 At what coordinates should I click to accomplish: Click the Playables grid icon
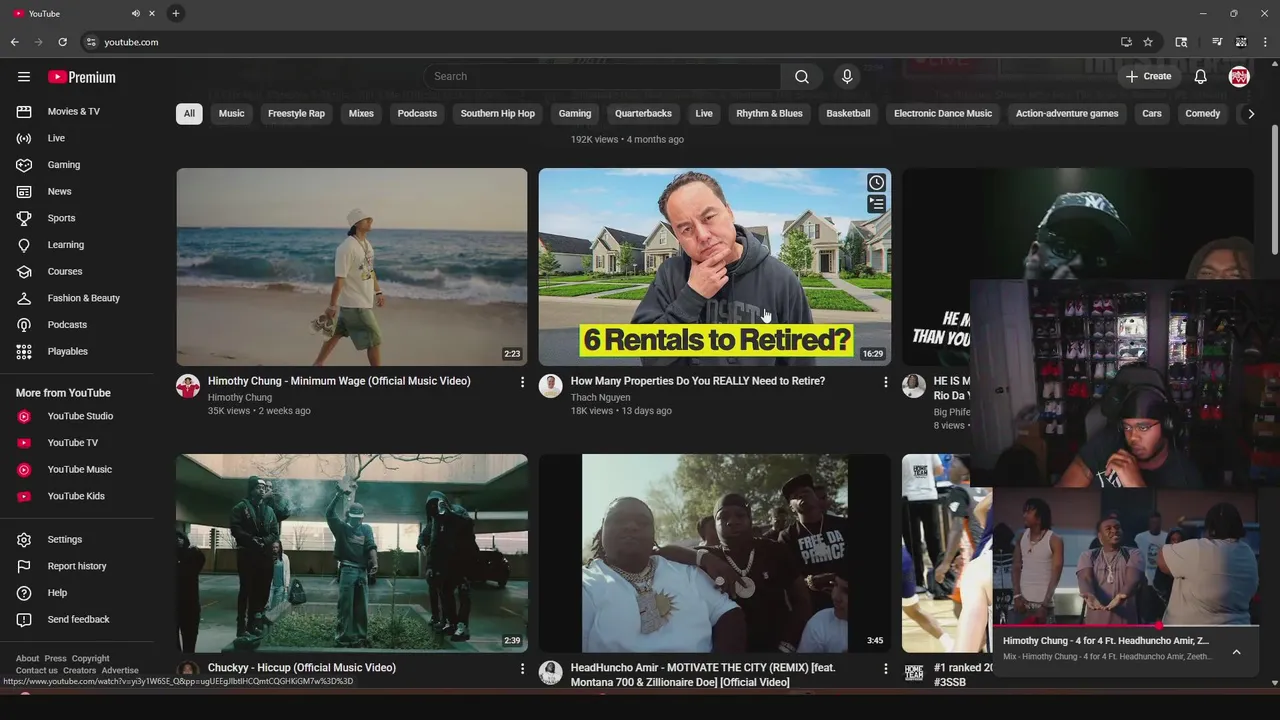pyautogui.click(x=24, y=352)
